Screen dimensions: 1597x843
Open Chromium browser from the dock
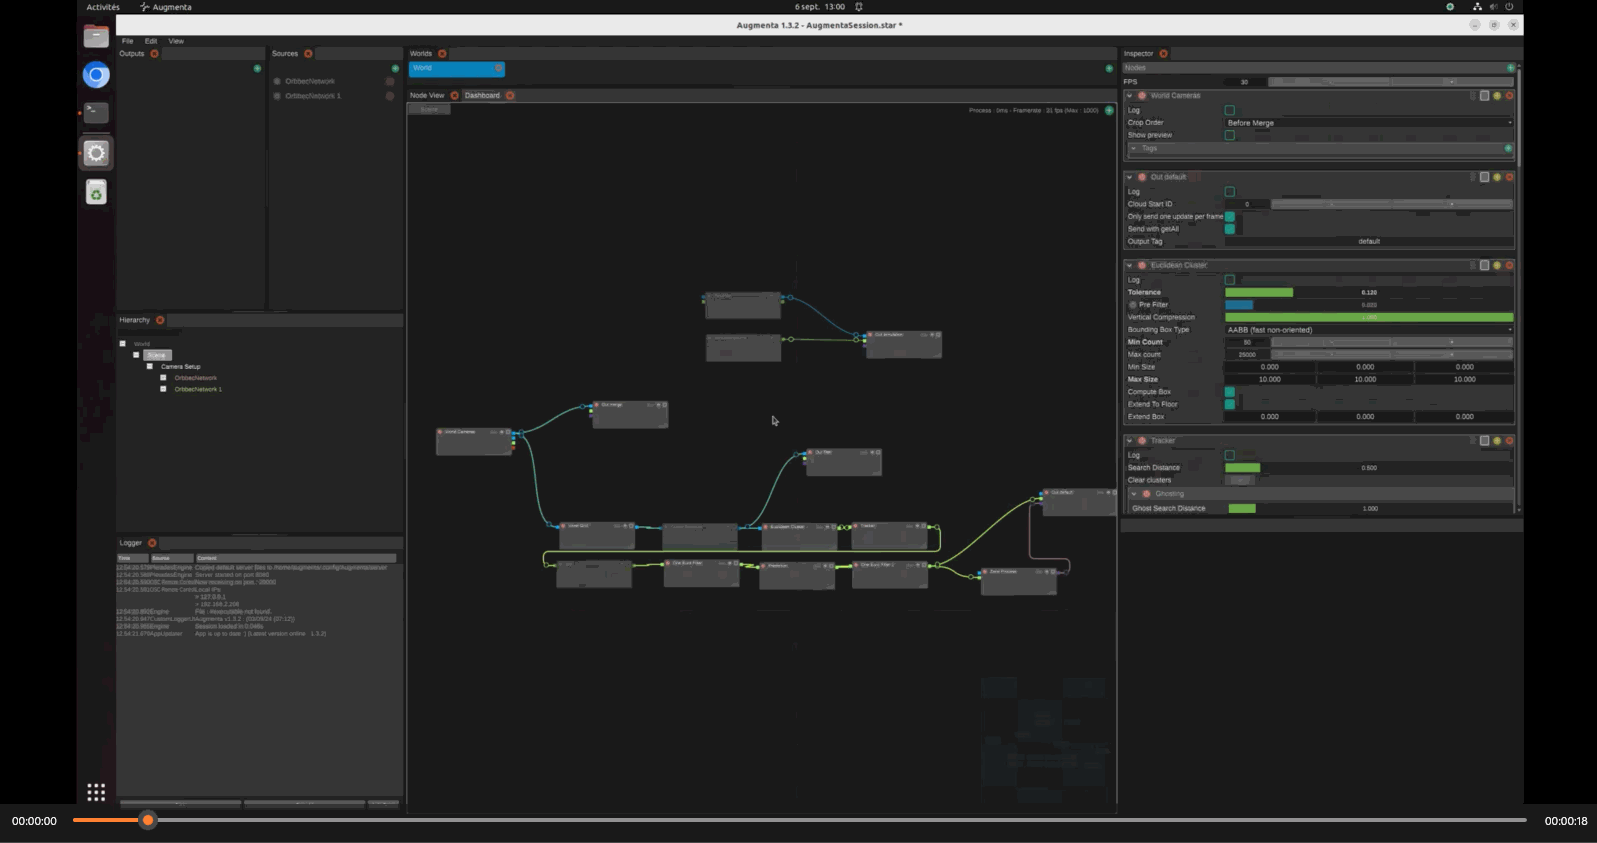96,75
